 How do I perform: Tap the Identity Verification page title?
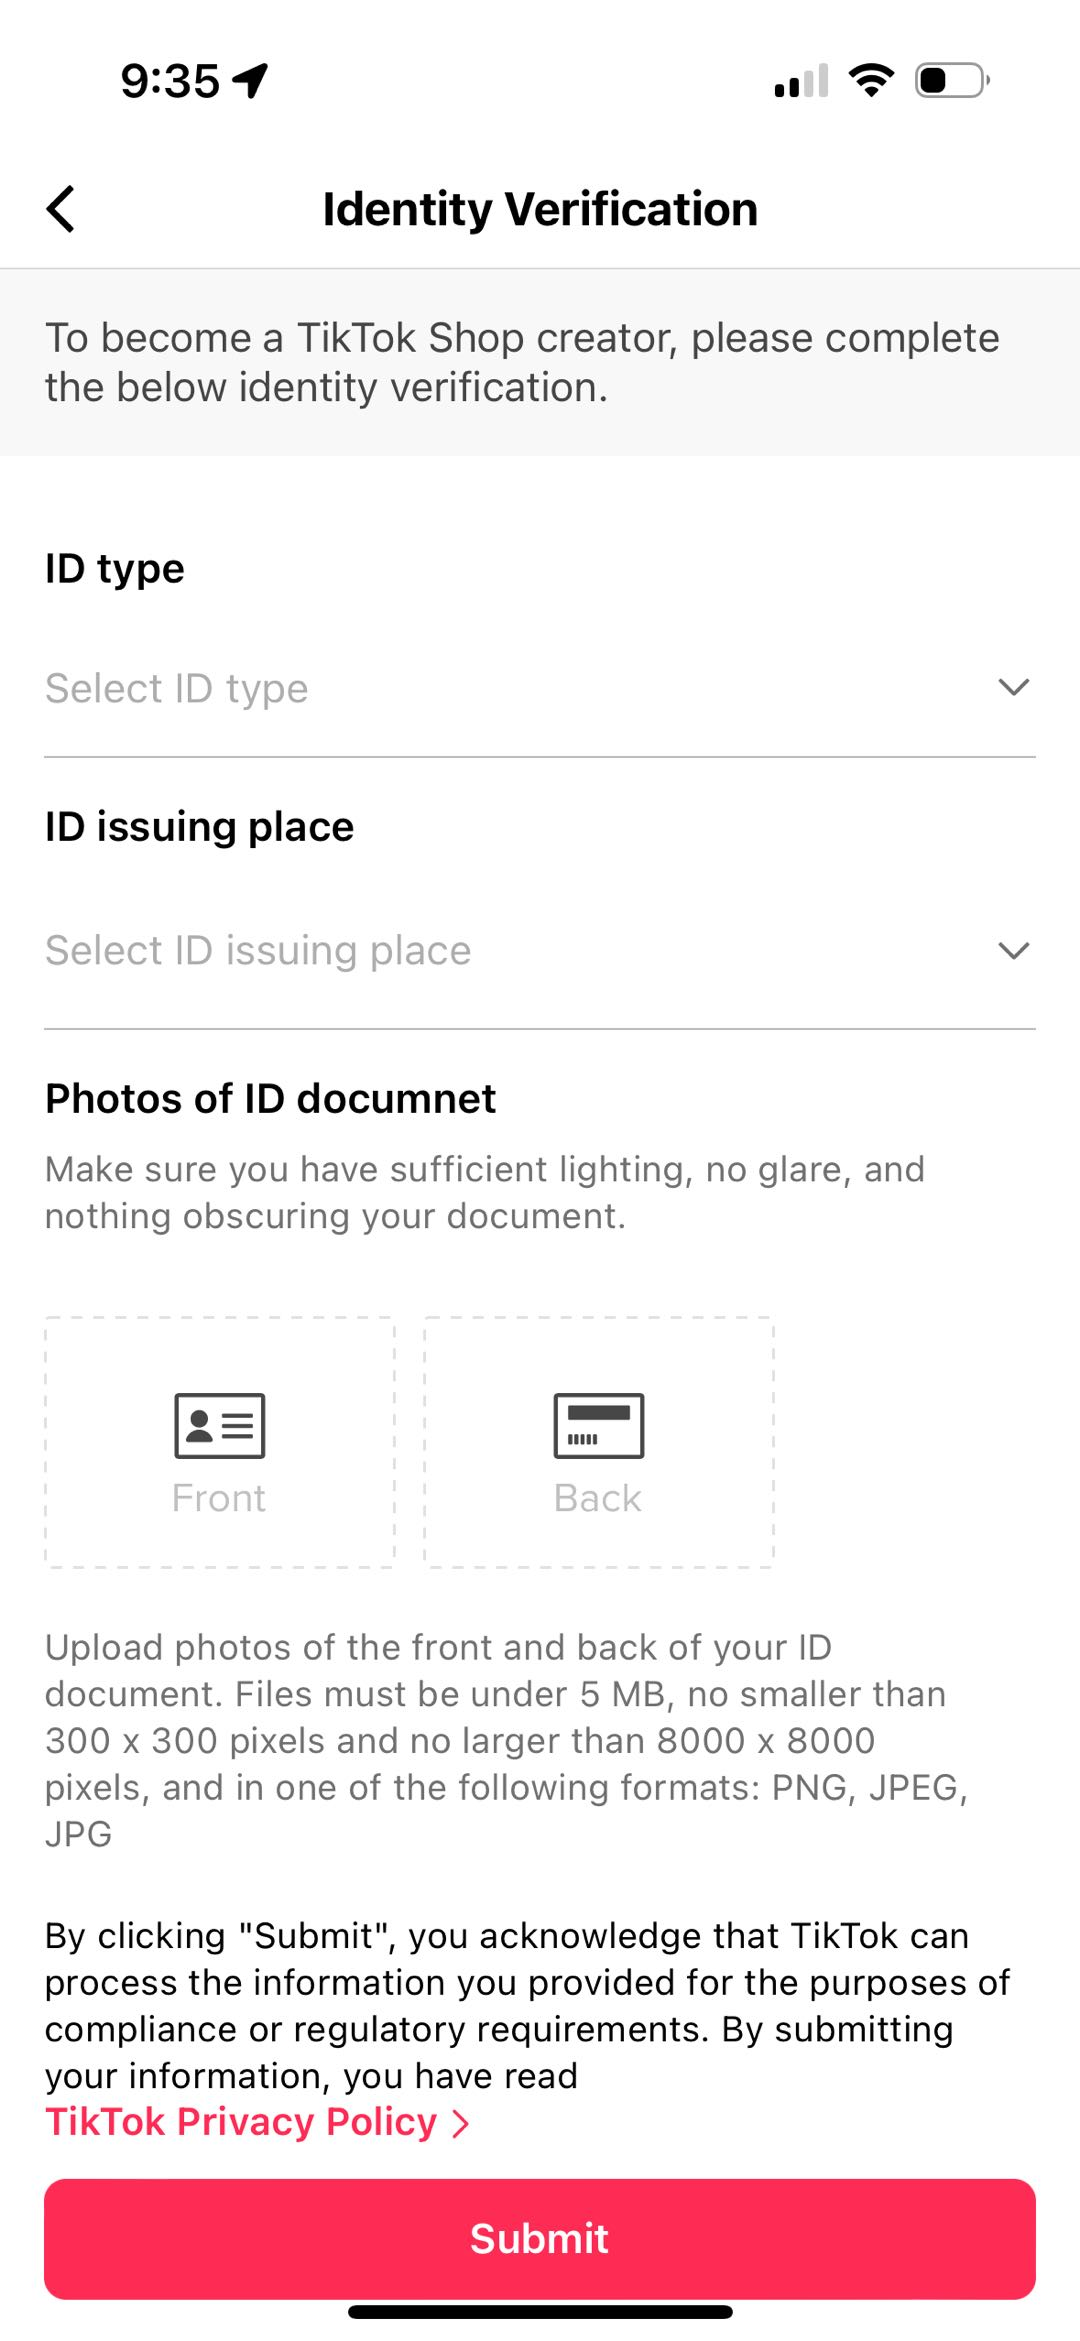tap(540, 209)
